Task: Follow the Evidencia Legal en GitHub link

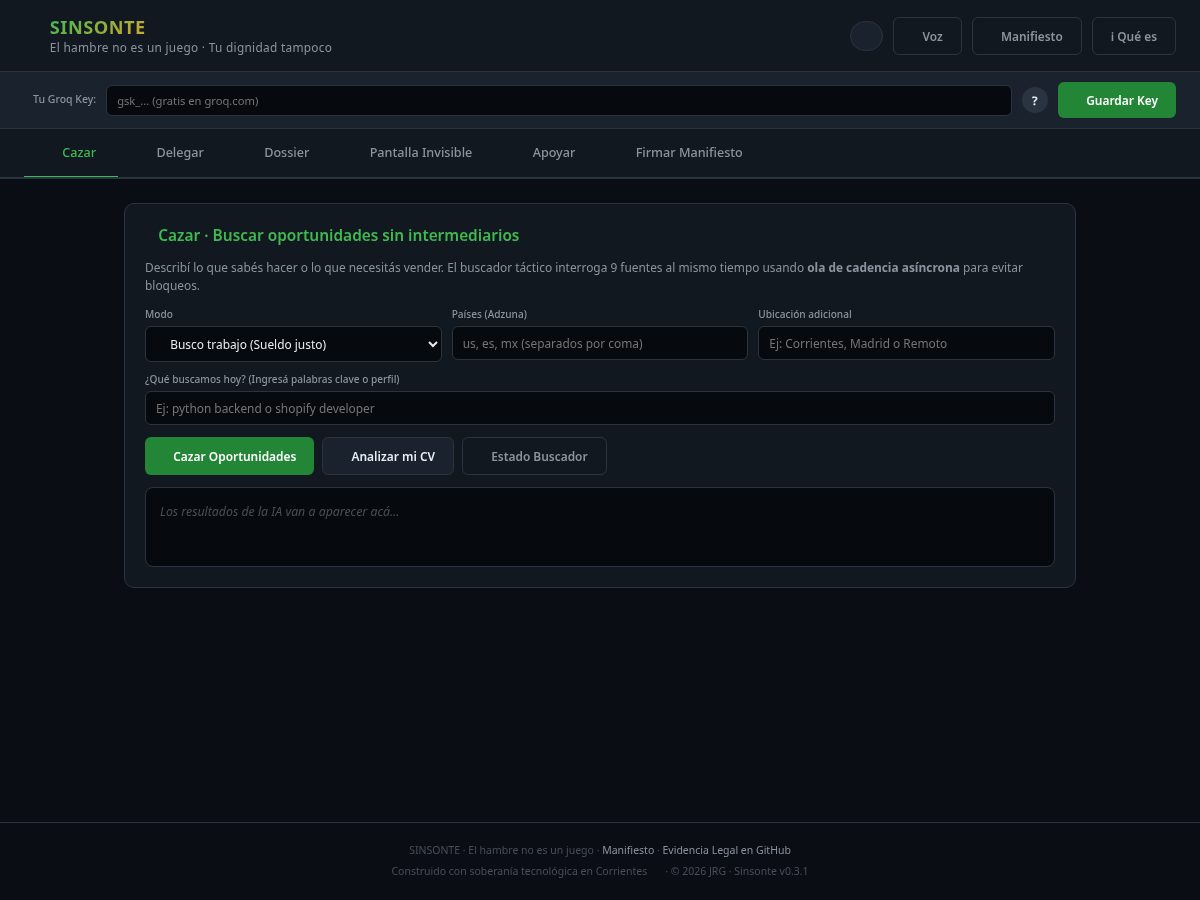Action: [x=726, y=850]
